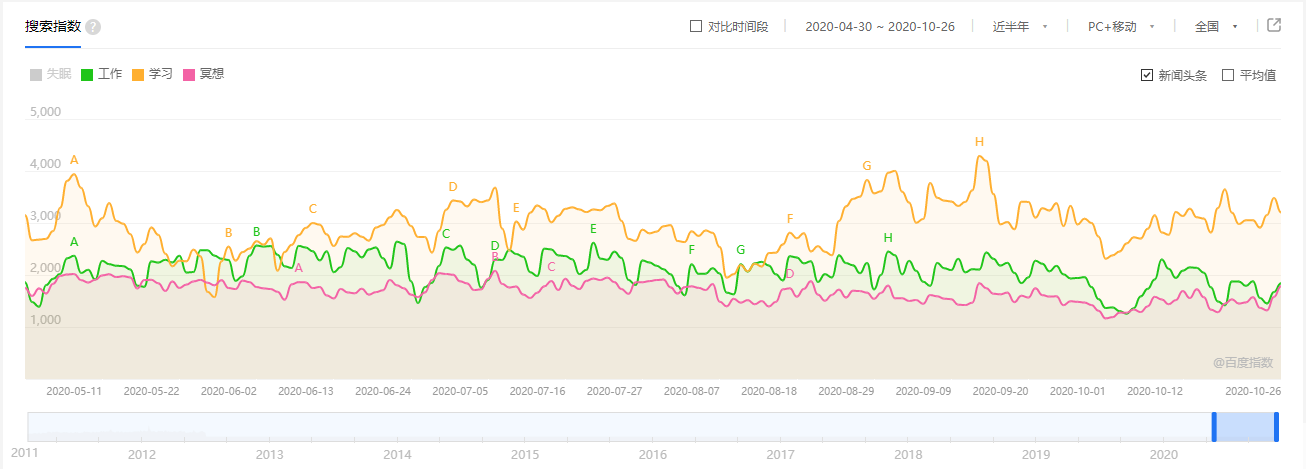Enable the 对比时间段 checkbox
This screenshot has width=1306, height=469.
pyautogui.click(x=696, y=27)
